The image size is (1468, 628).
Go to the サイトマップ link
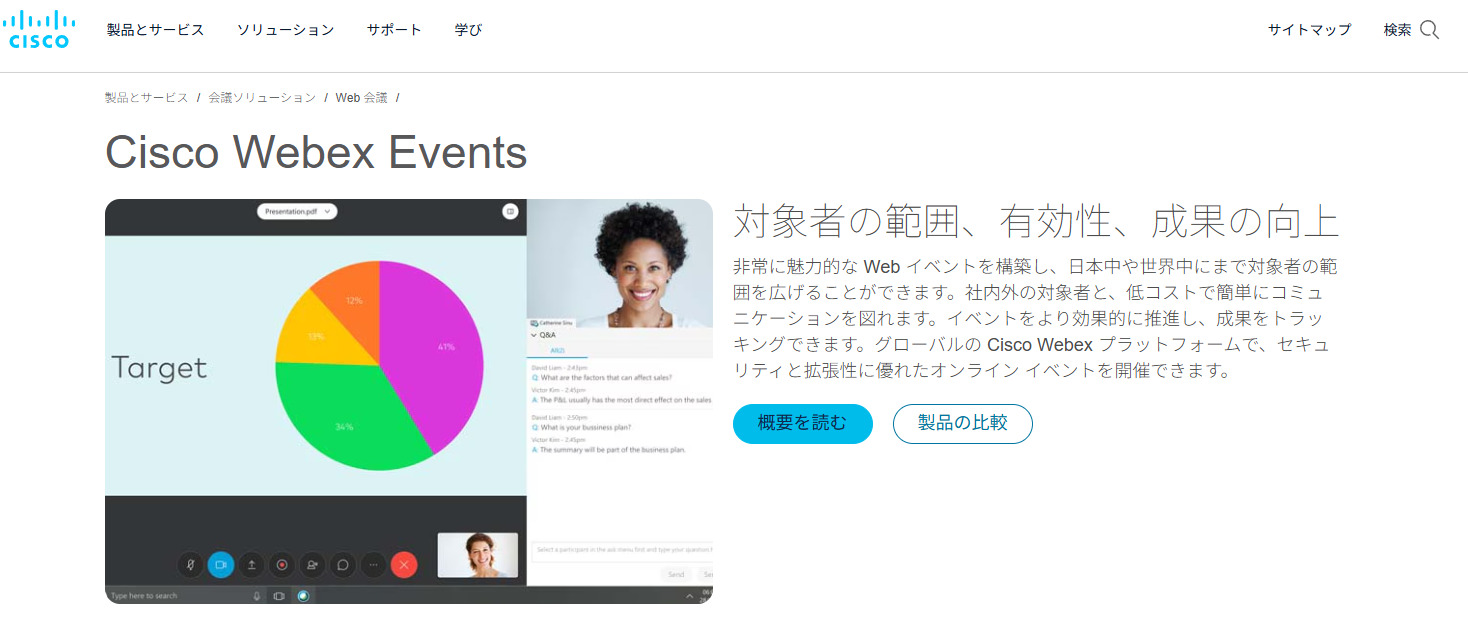pos(1309,30)
